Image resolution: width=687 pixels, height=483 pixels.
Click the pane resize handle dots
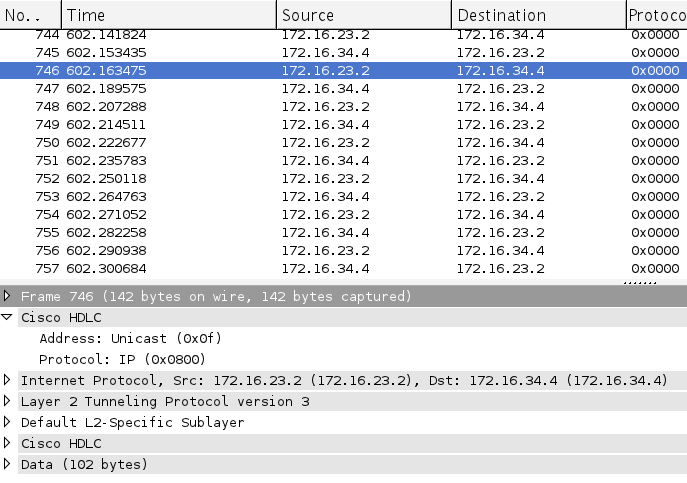[x=640, y=282]
